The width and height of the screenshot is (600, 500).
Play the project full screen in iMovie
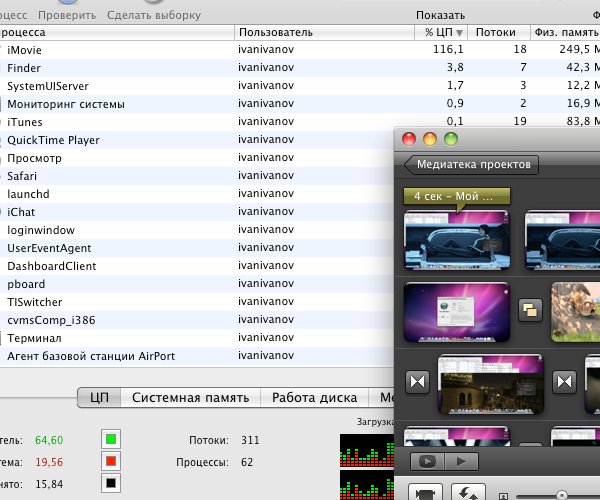click(x=427, y=462)
